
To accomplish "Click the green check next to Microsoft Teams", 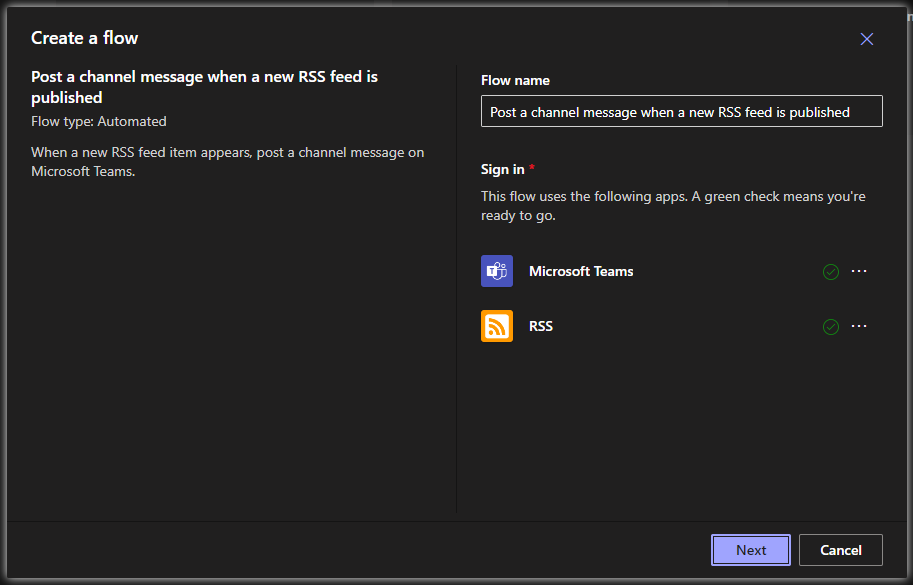I will pyautogui.click(x=830, y=271).
